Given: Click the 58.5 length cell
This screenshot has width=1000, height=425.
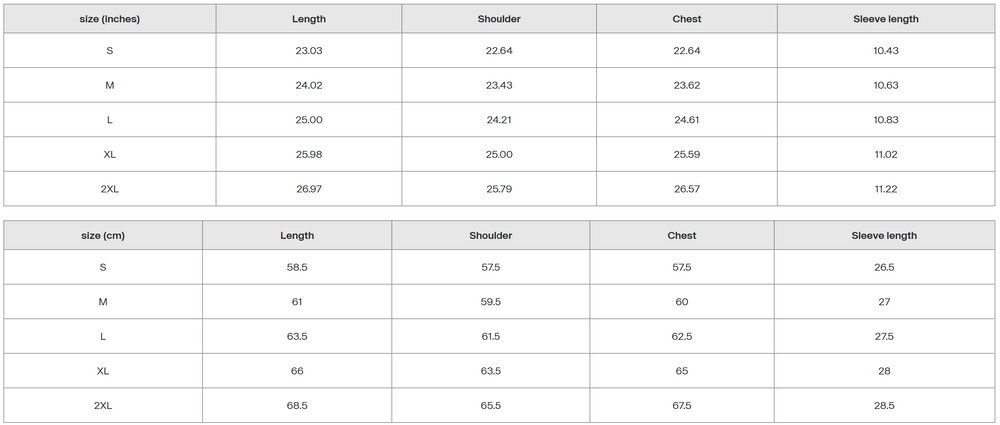Looking at the screenshot, I should [x=297, y=268].
